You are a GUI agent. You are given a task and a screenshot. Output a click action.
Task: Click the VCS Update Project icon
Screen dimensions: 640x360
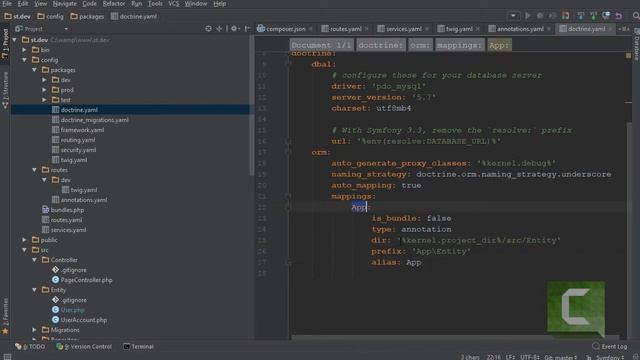click(x=580, y=16)
